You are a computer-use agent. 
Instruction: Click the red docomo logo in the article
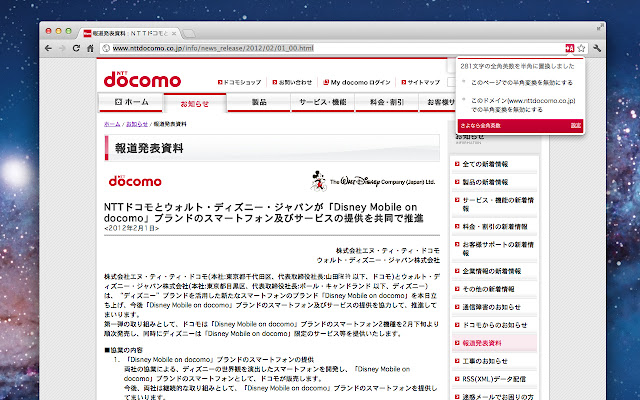(135, 180)
